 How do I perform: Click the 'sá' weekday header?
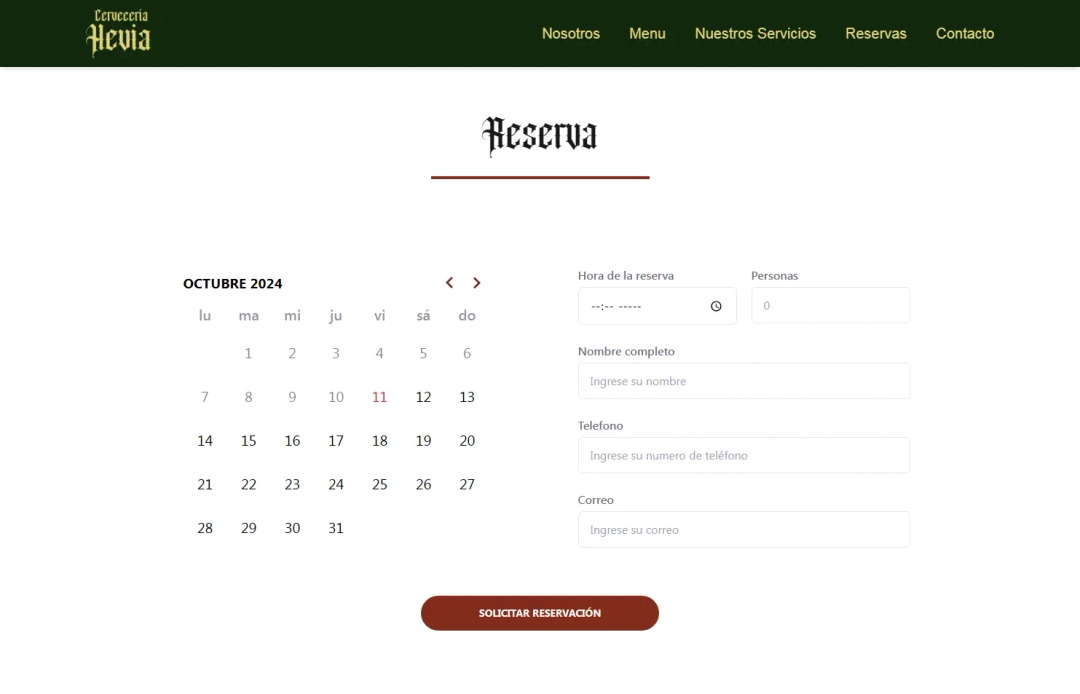pyautogui.click(x=424, y=315)
